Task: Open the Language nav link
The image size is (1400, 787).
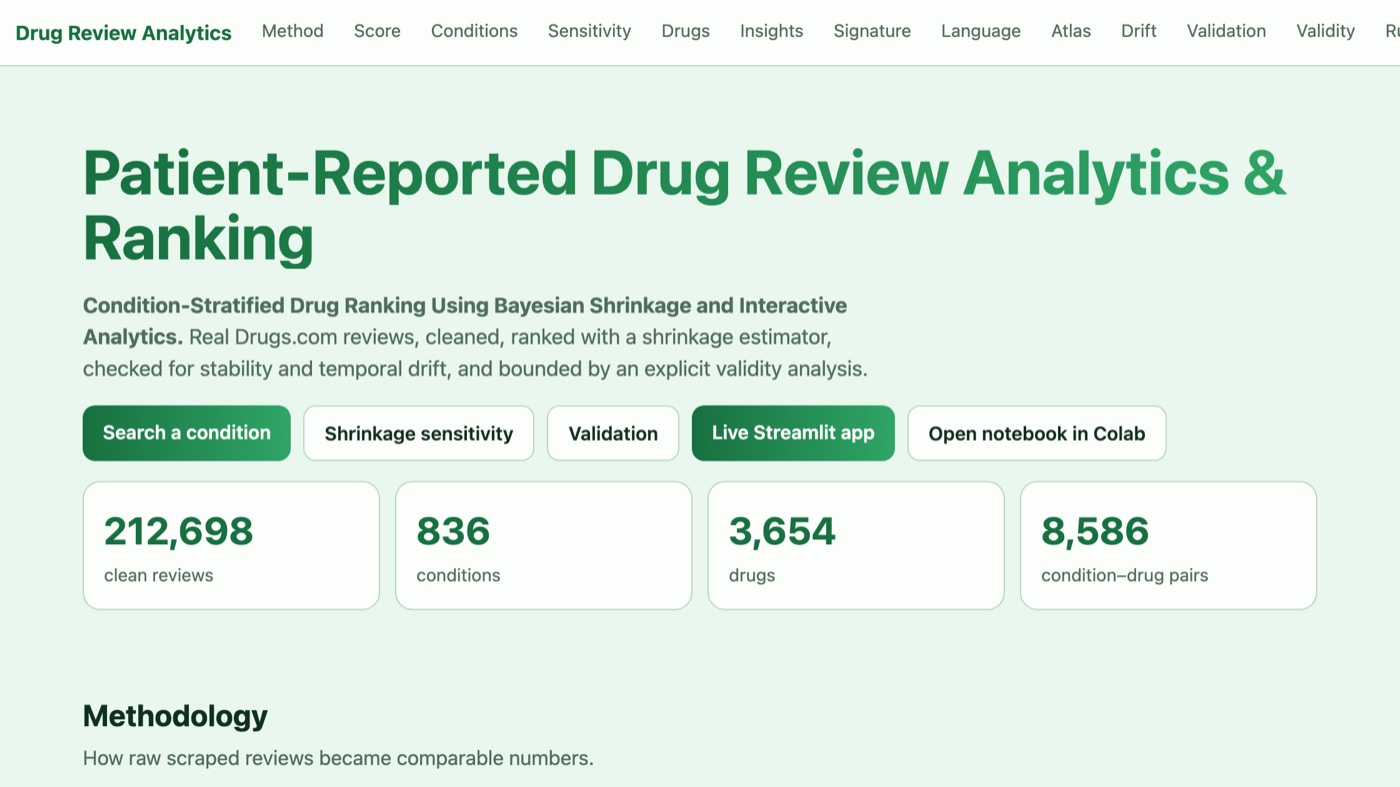Action: 981,31
